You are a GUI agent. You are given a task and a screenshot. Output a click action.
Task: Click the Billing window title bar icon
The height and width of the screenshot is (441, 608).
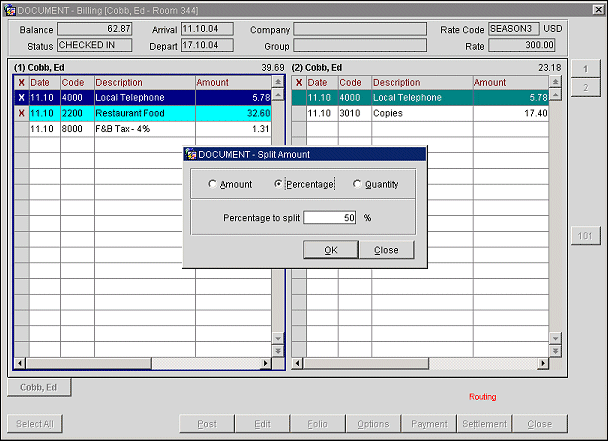9,9
